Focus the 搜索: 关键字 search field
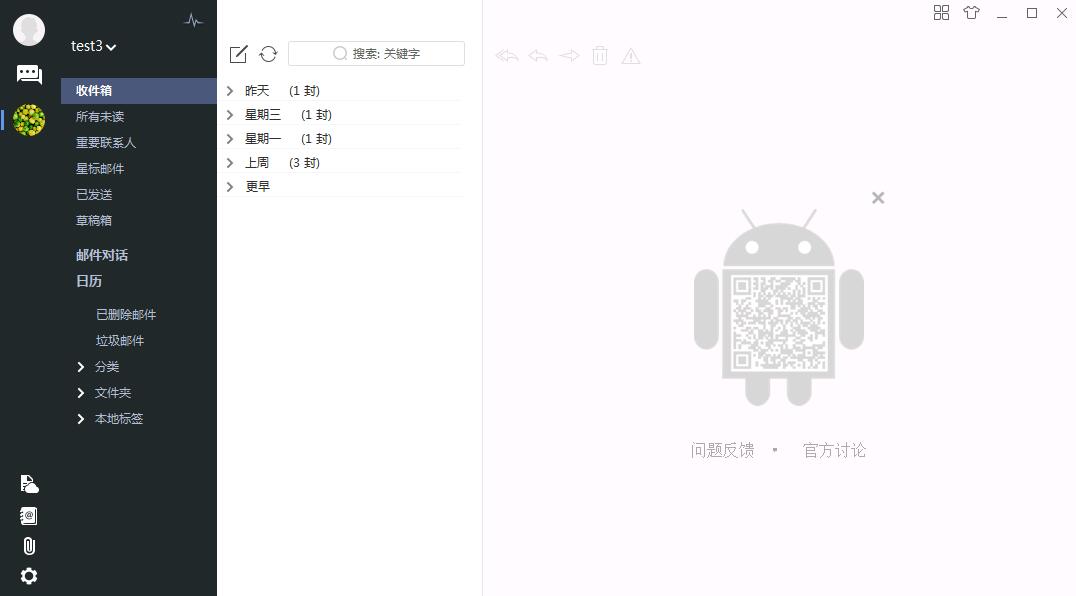This screenshot has height=596, width=1076. click(376, 53)
